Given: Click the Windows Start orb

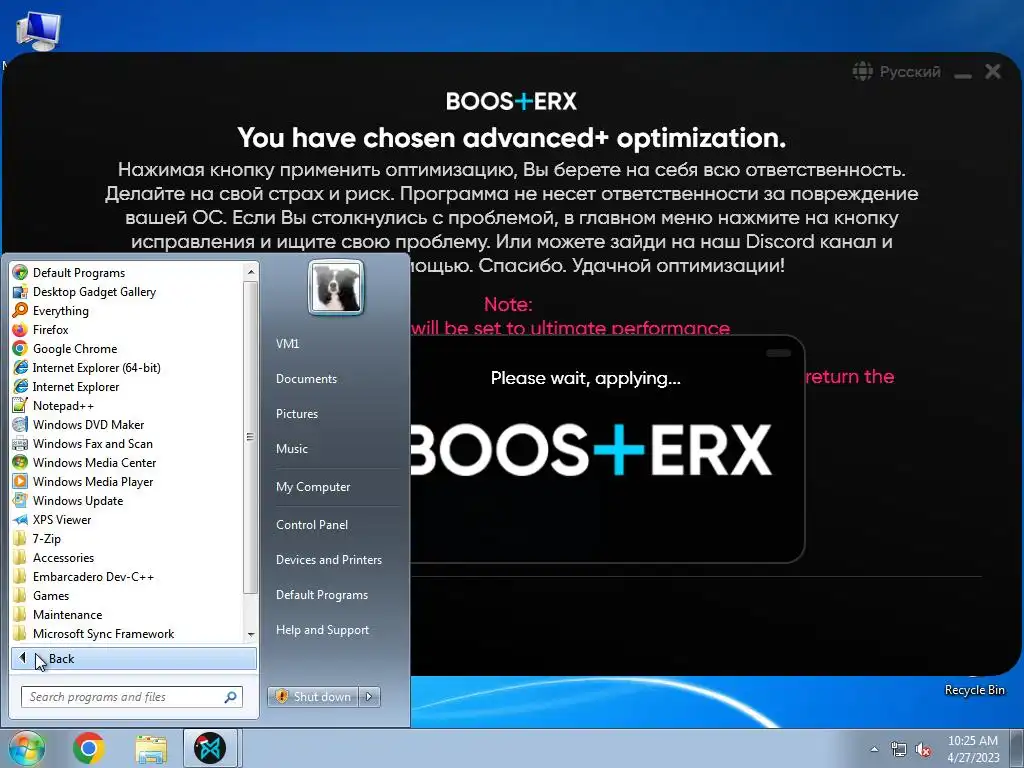Looking at the screenshot, I should (26, 748).
